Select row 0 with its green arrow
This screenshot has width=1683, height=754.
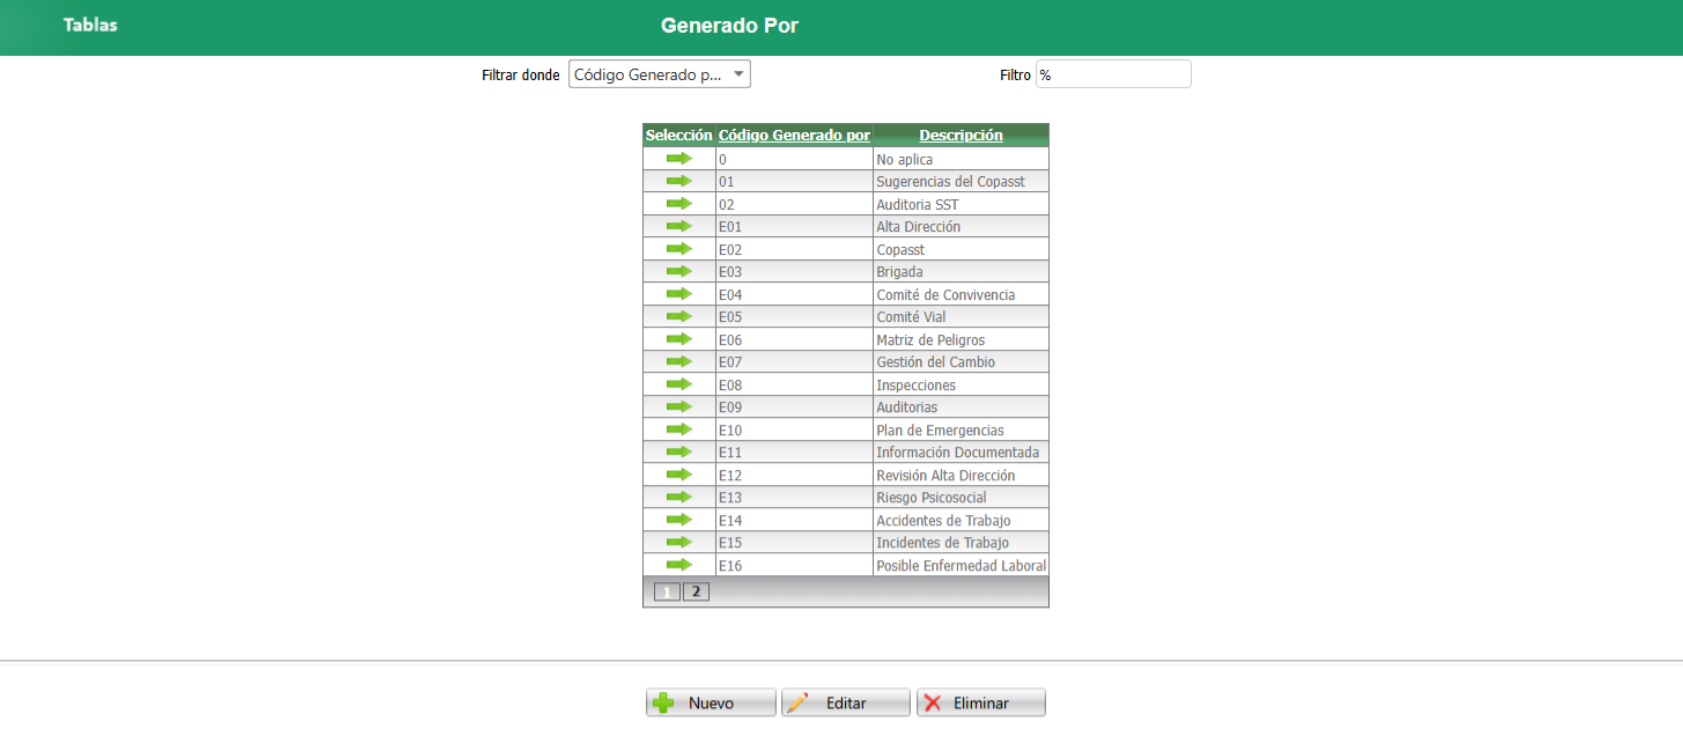click(679, 159)
